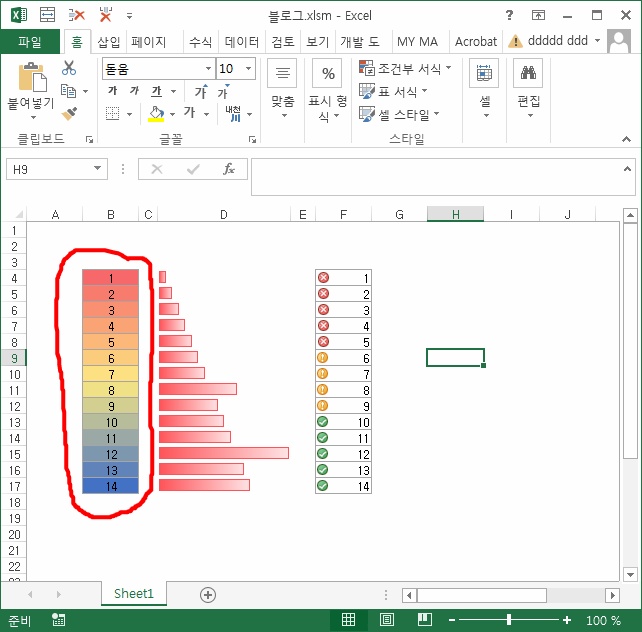Viewport: 642px width, 632px height.
Task: Select cell F13 with green check 10
Action: 343,422
